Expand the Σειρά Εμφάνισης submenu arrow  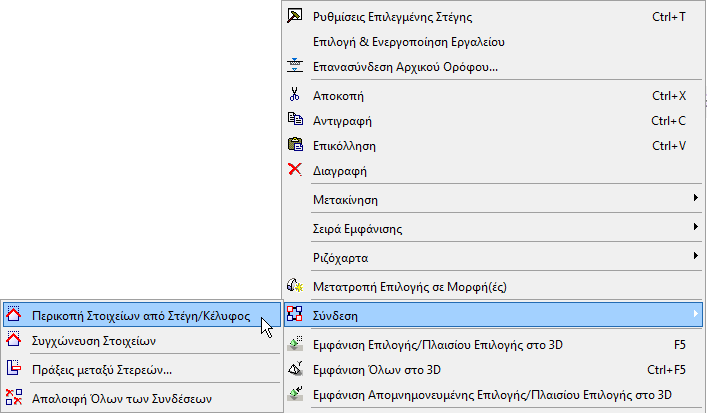[x=695, y=228]
